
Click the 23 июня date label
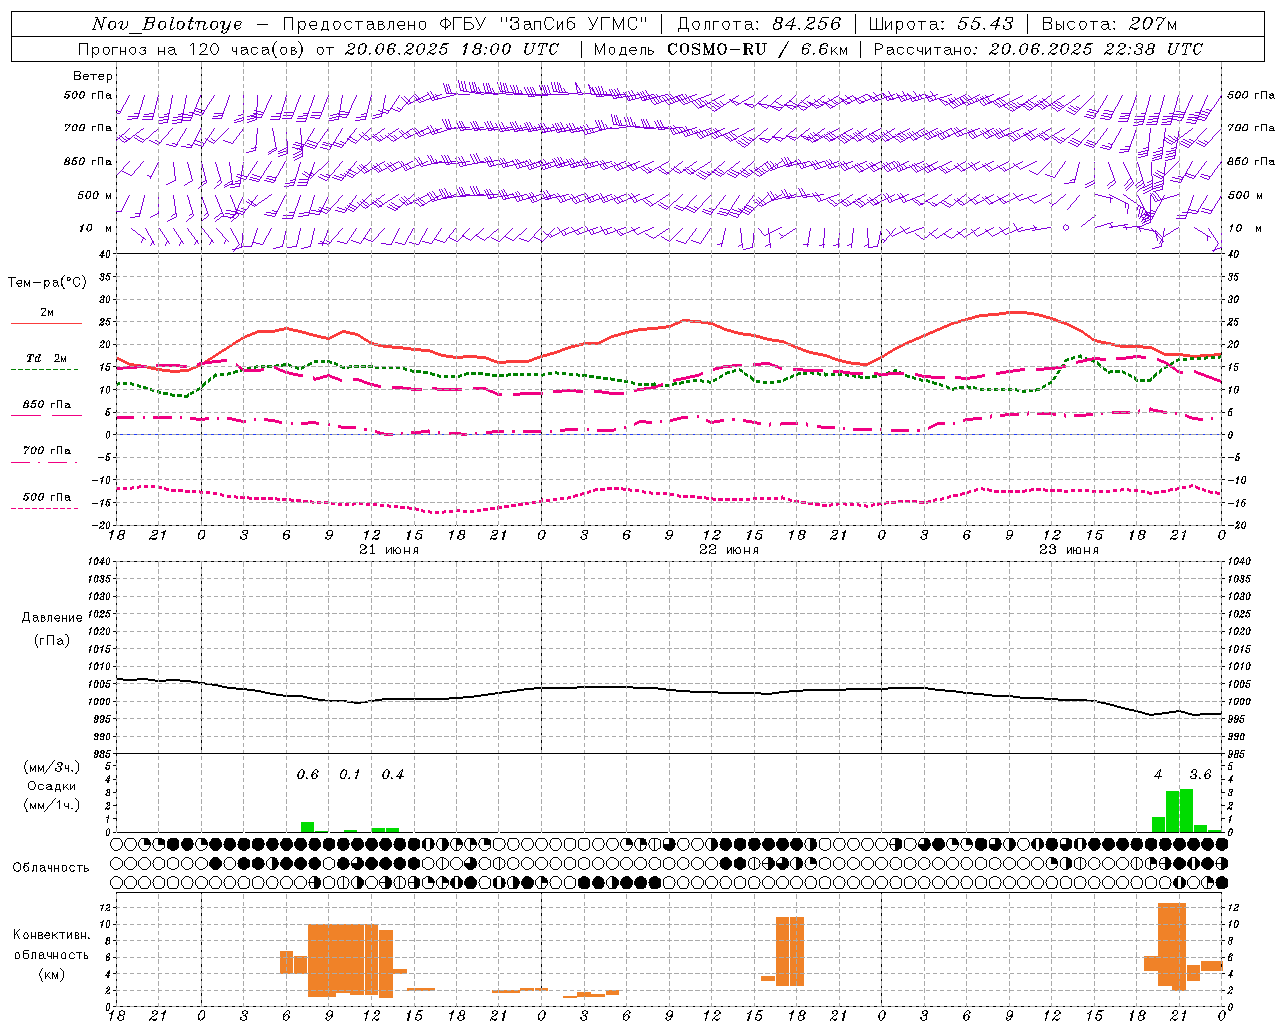pos(1069,550)
